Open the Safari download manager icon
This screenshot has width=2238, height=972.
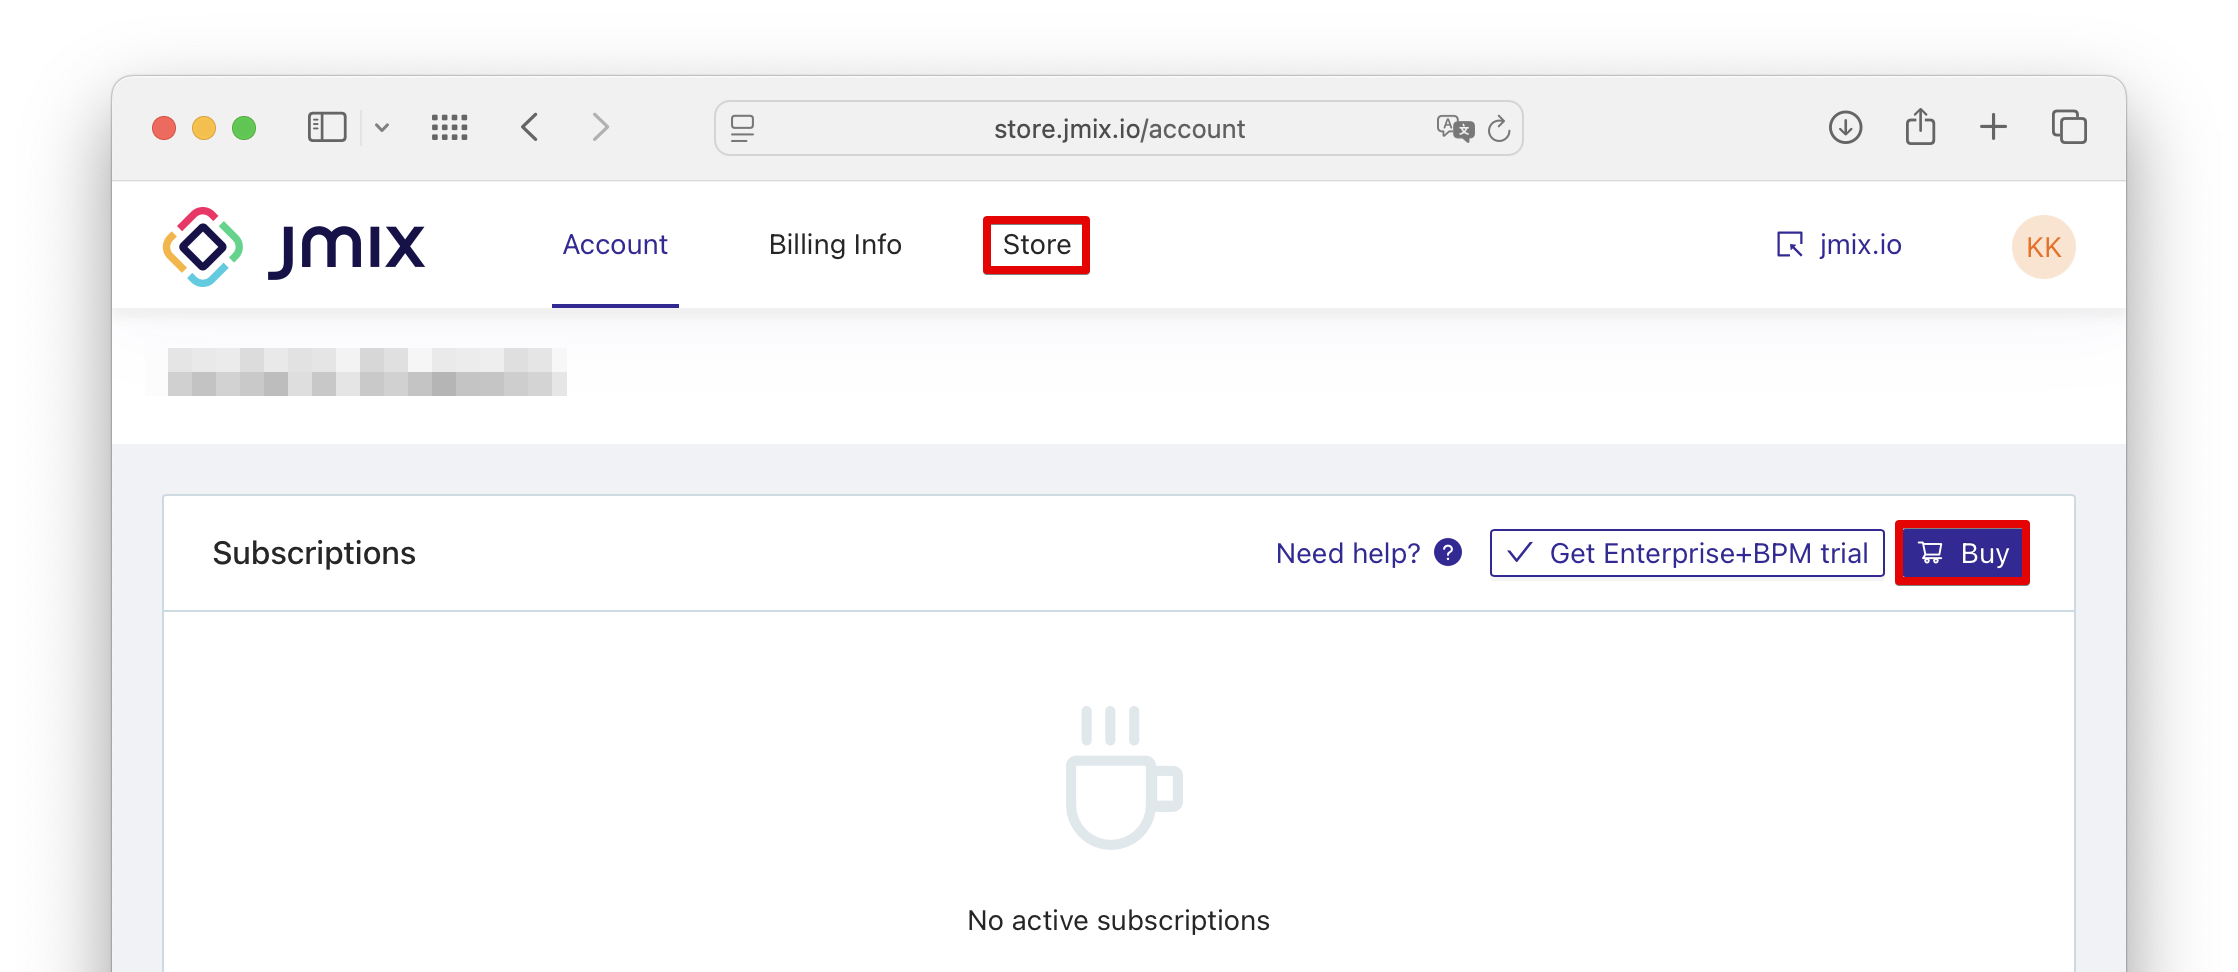tap(1846, 127)
